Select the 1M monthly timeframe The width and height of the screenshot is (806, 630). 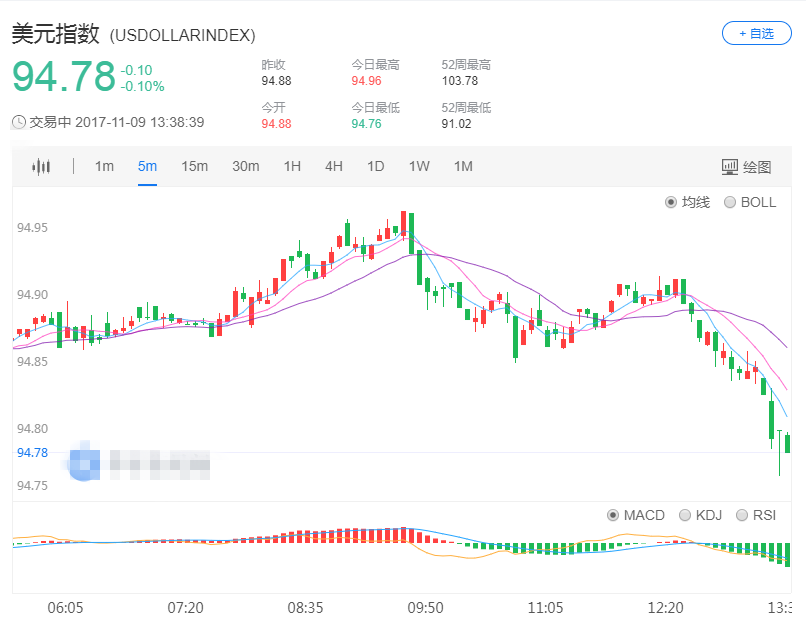[x=463, y=166]
